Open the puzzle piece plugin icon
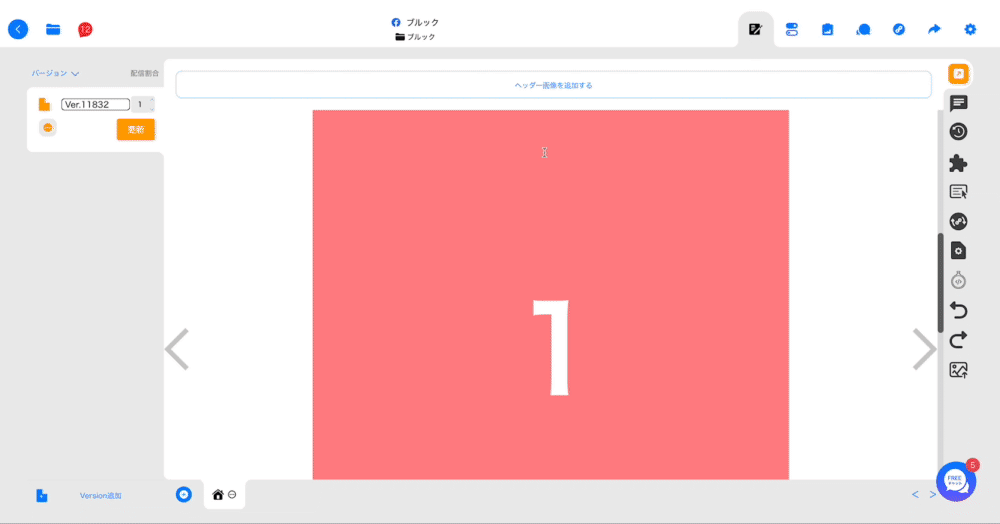Image resolution: width=1000 pixels, height=524 pixels. pos(959,163)
